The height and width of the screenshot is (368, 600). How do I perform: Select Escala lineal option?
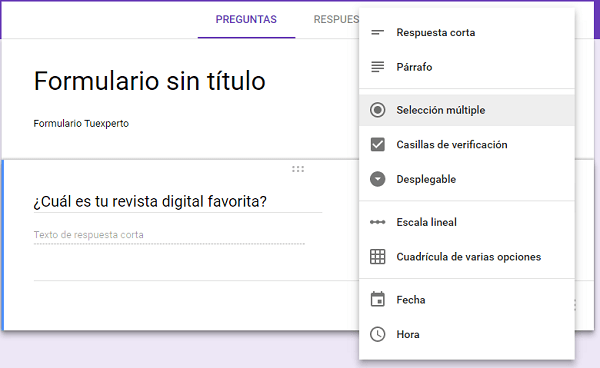click(x=467, y=222)
